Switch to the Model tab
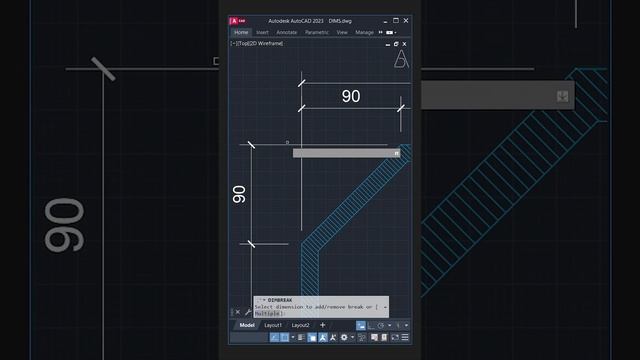Image resolution: width=640 pixels, height=360 pixels. 247,325
